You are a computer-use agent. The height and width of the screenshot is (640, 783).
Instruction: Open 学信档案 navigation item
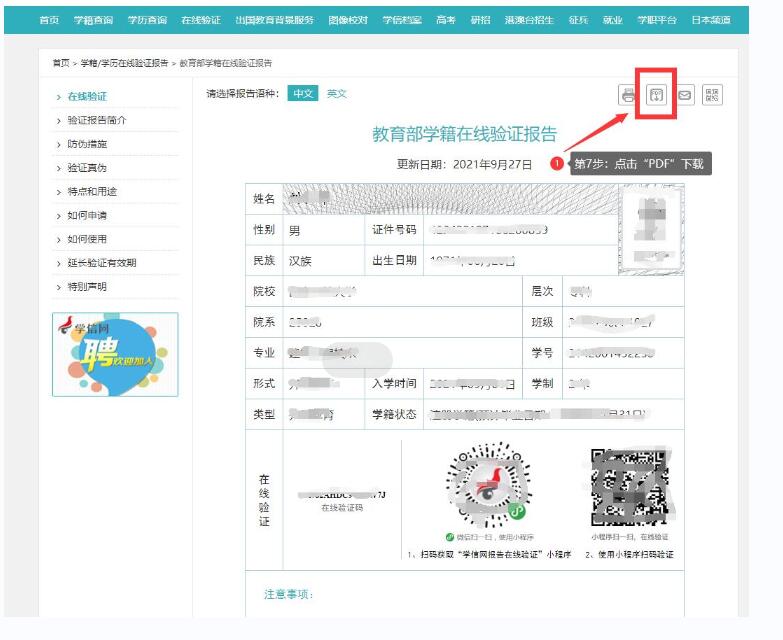tap(402, 20)
